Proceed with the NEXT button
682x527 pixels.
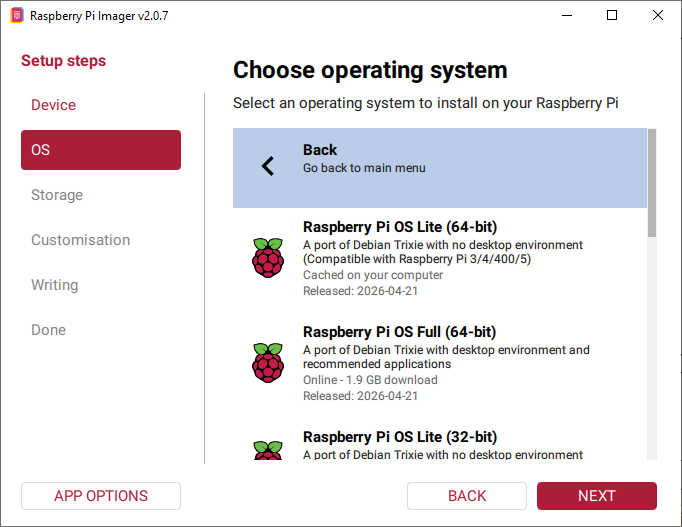click(x=597, y=496)
